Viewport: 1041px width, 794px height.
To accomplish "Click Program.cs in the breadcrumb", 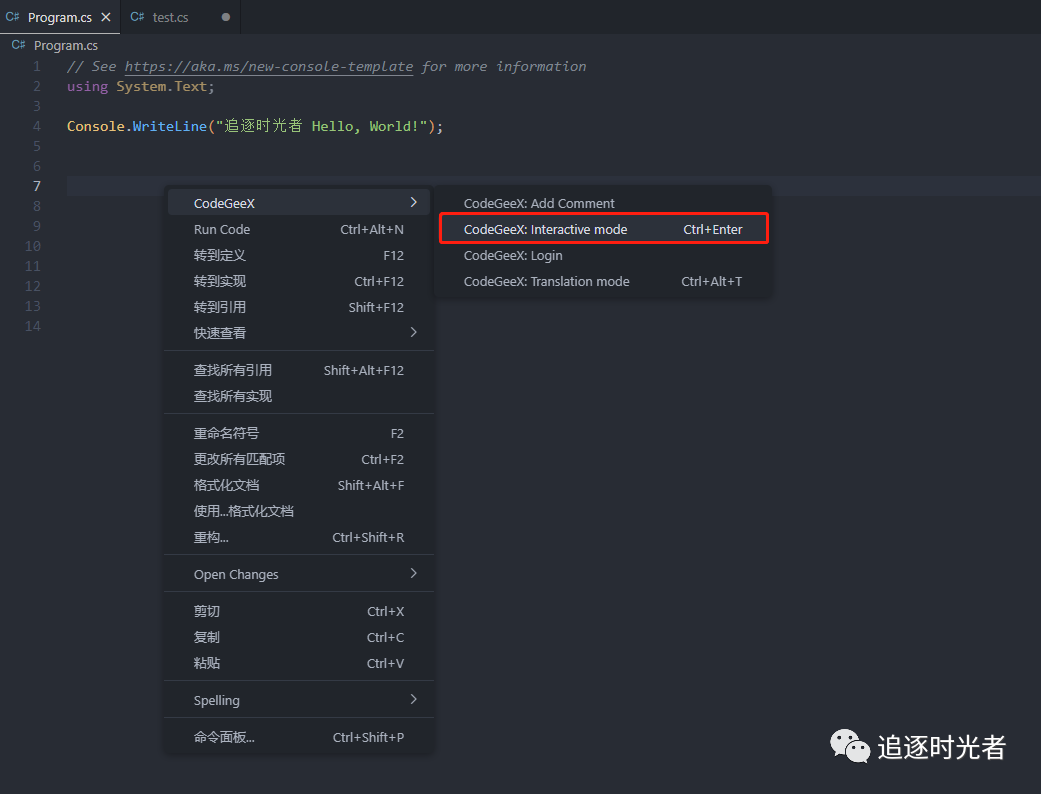I will [66, 45].
